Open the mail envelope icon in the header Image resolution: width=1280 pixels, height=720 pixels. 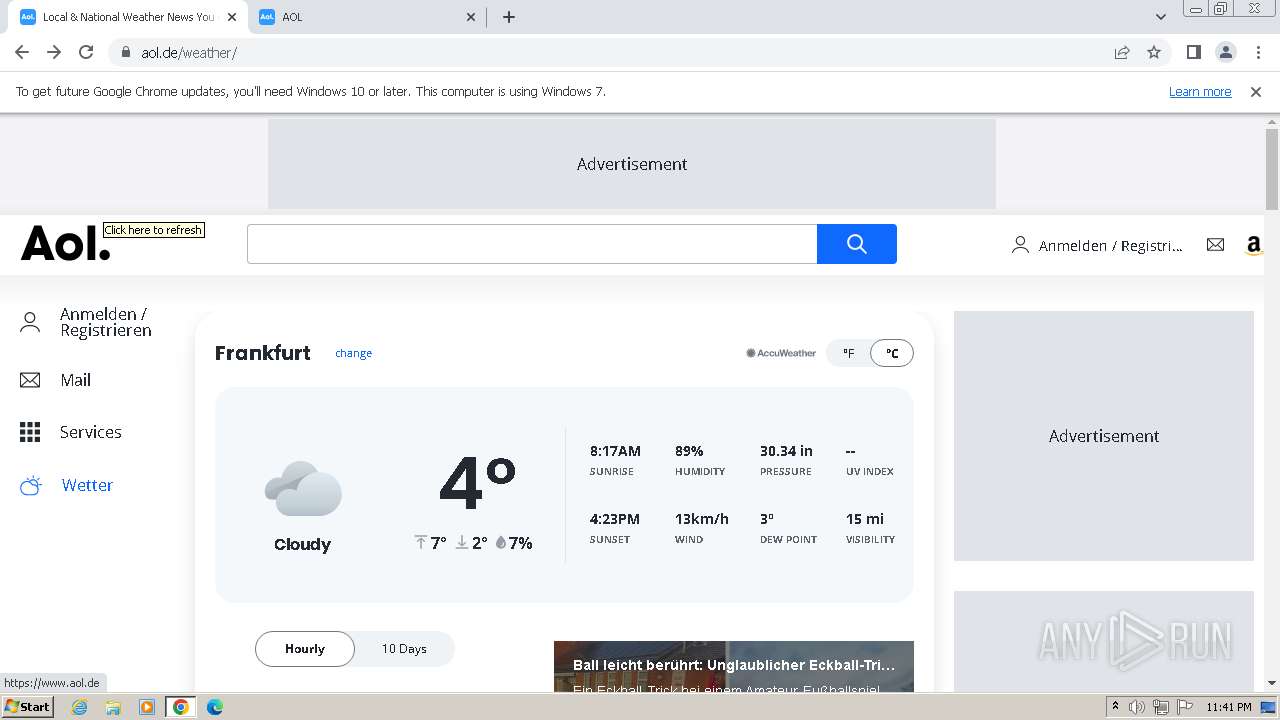click(x=1215, y=244)
